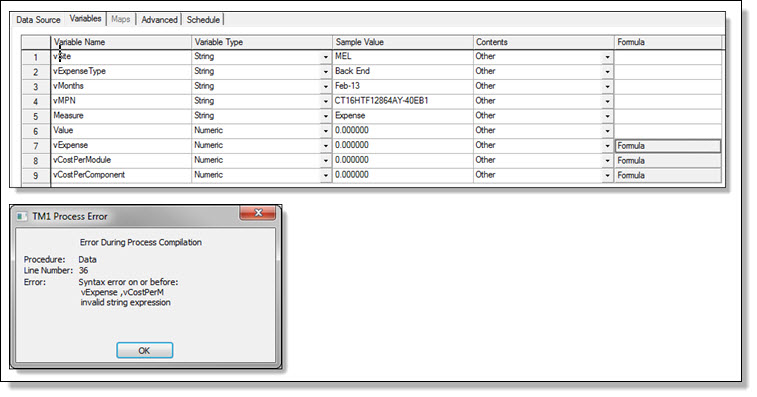Open Contents dropdown for Value row
757x397 pixels.
(x=607, y=131)
